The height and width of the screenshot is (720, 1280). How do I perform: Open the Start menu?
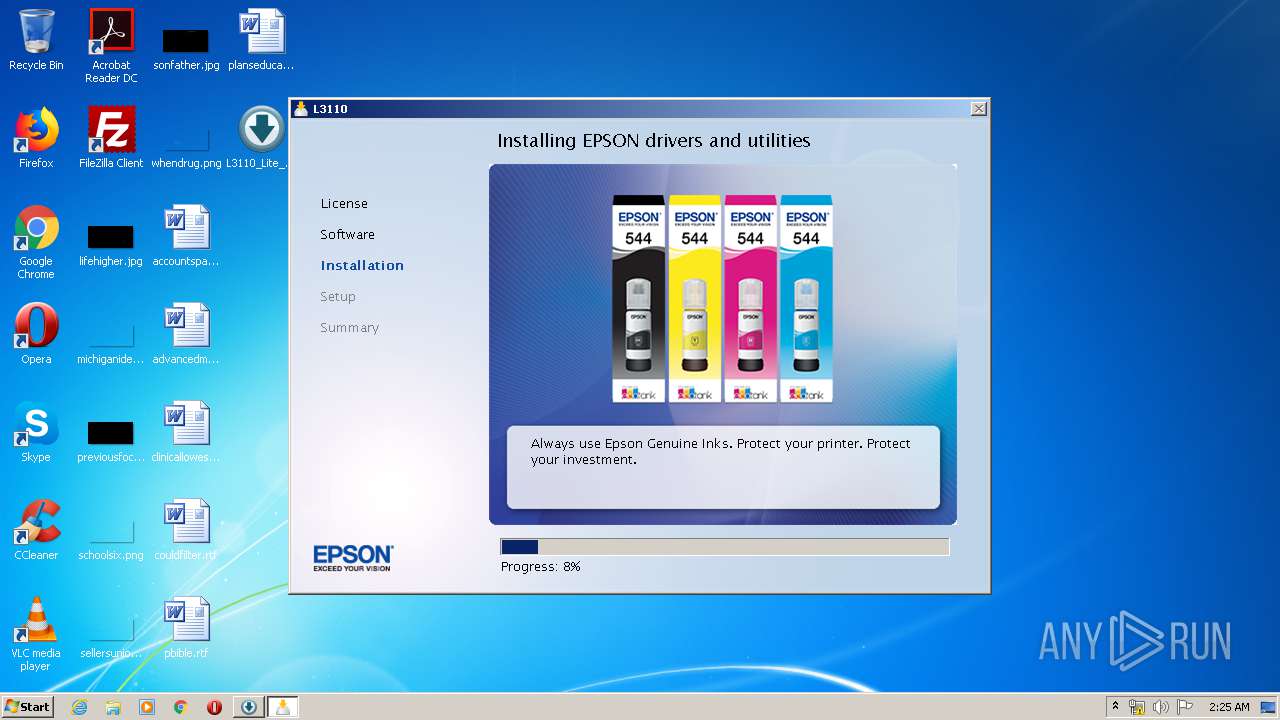click(x=27, y=707)
